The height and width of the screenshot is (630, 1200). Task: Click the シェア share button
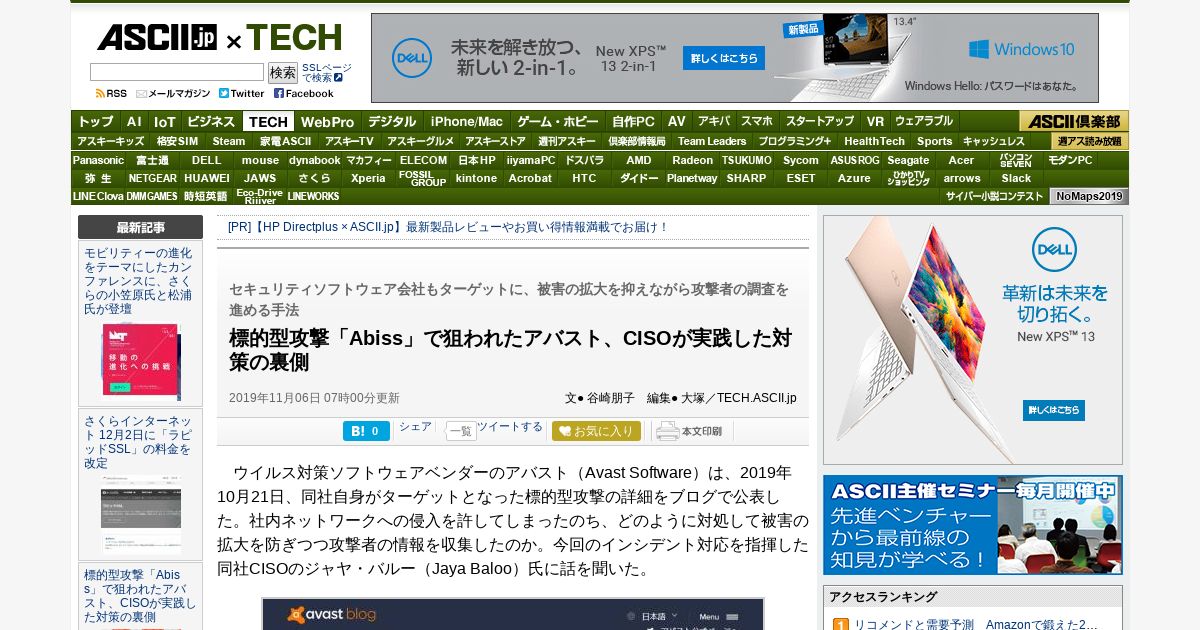[x=415, y=427]
